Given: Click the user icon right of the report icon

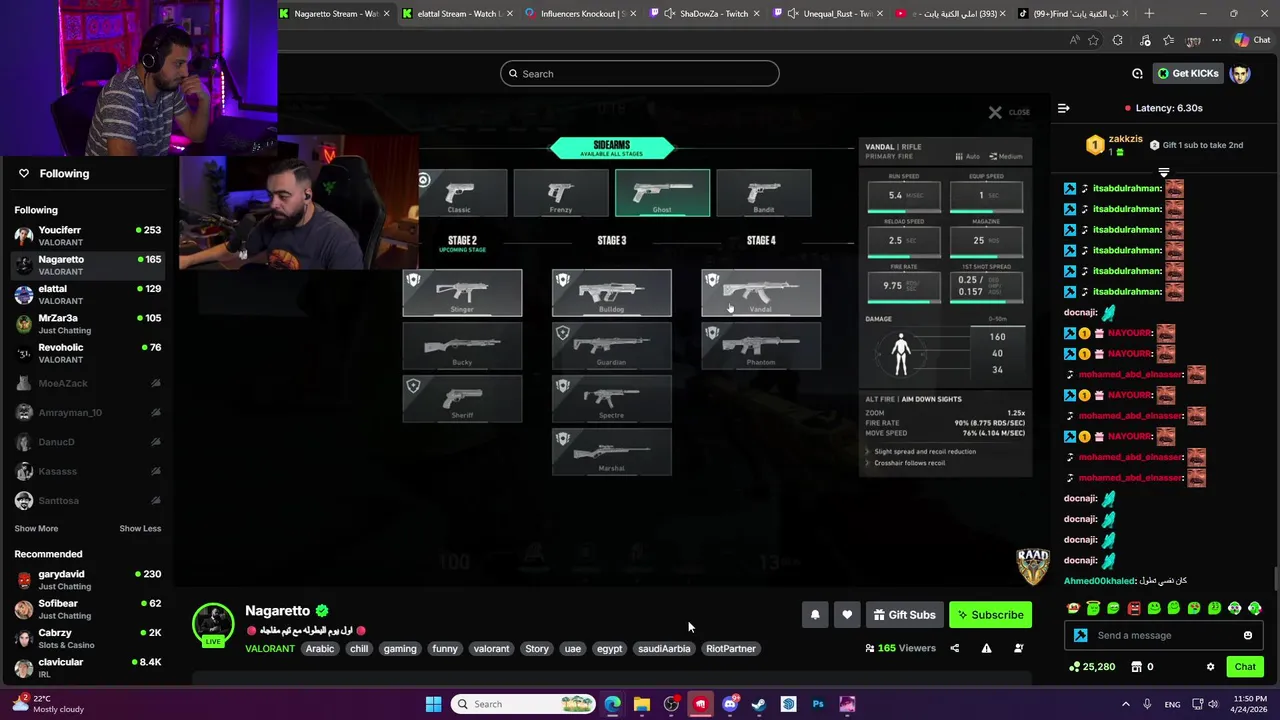Looking at the screenshot, I should [1018, 648].
